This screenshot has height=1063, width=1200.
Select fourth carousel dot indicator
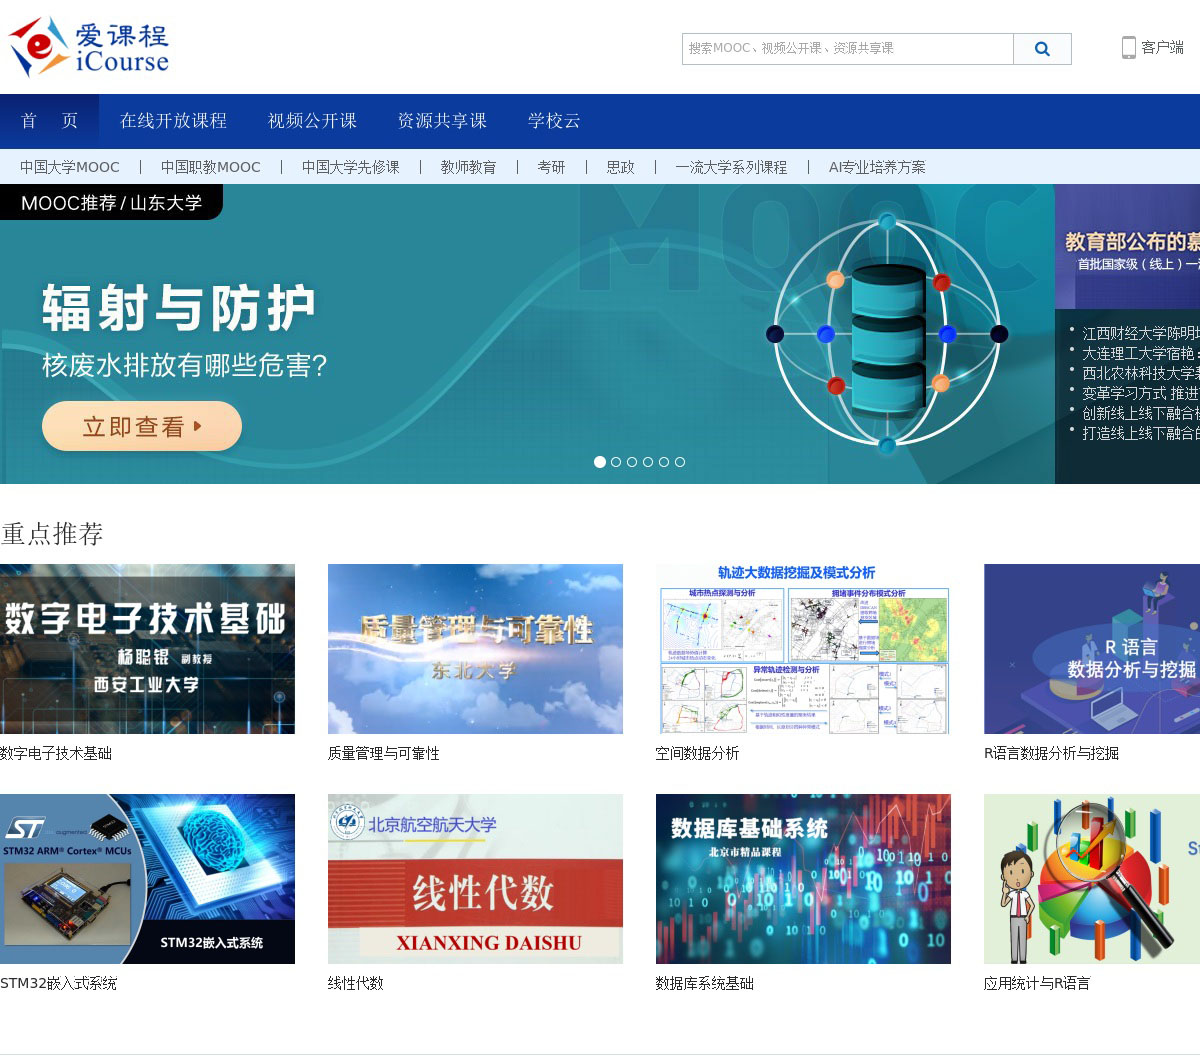648,462
